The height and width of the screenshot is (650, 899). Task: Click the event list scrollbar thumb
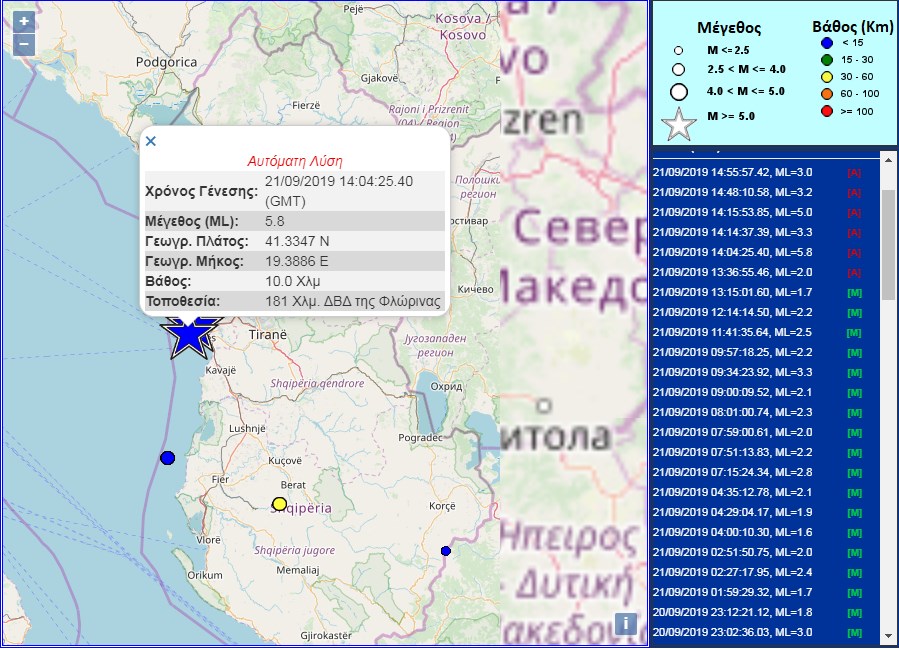click(888, 245)
